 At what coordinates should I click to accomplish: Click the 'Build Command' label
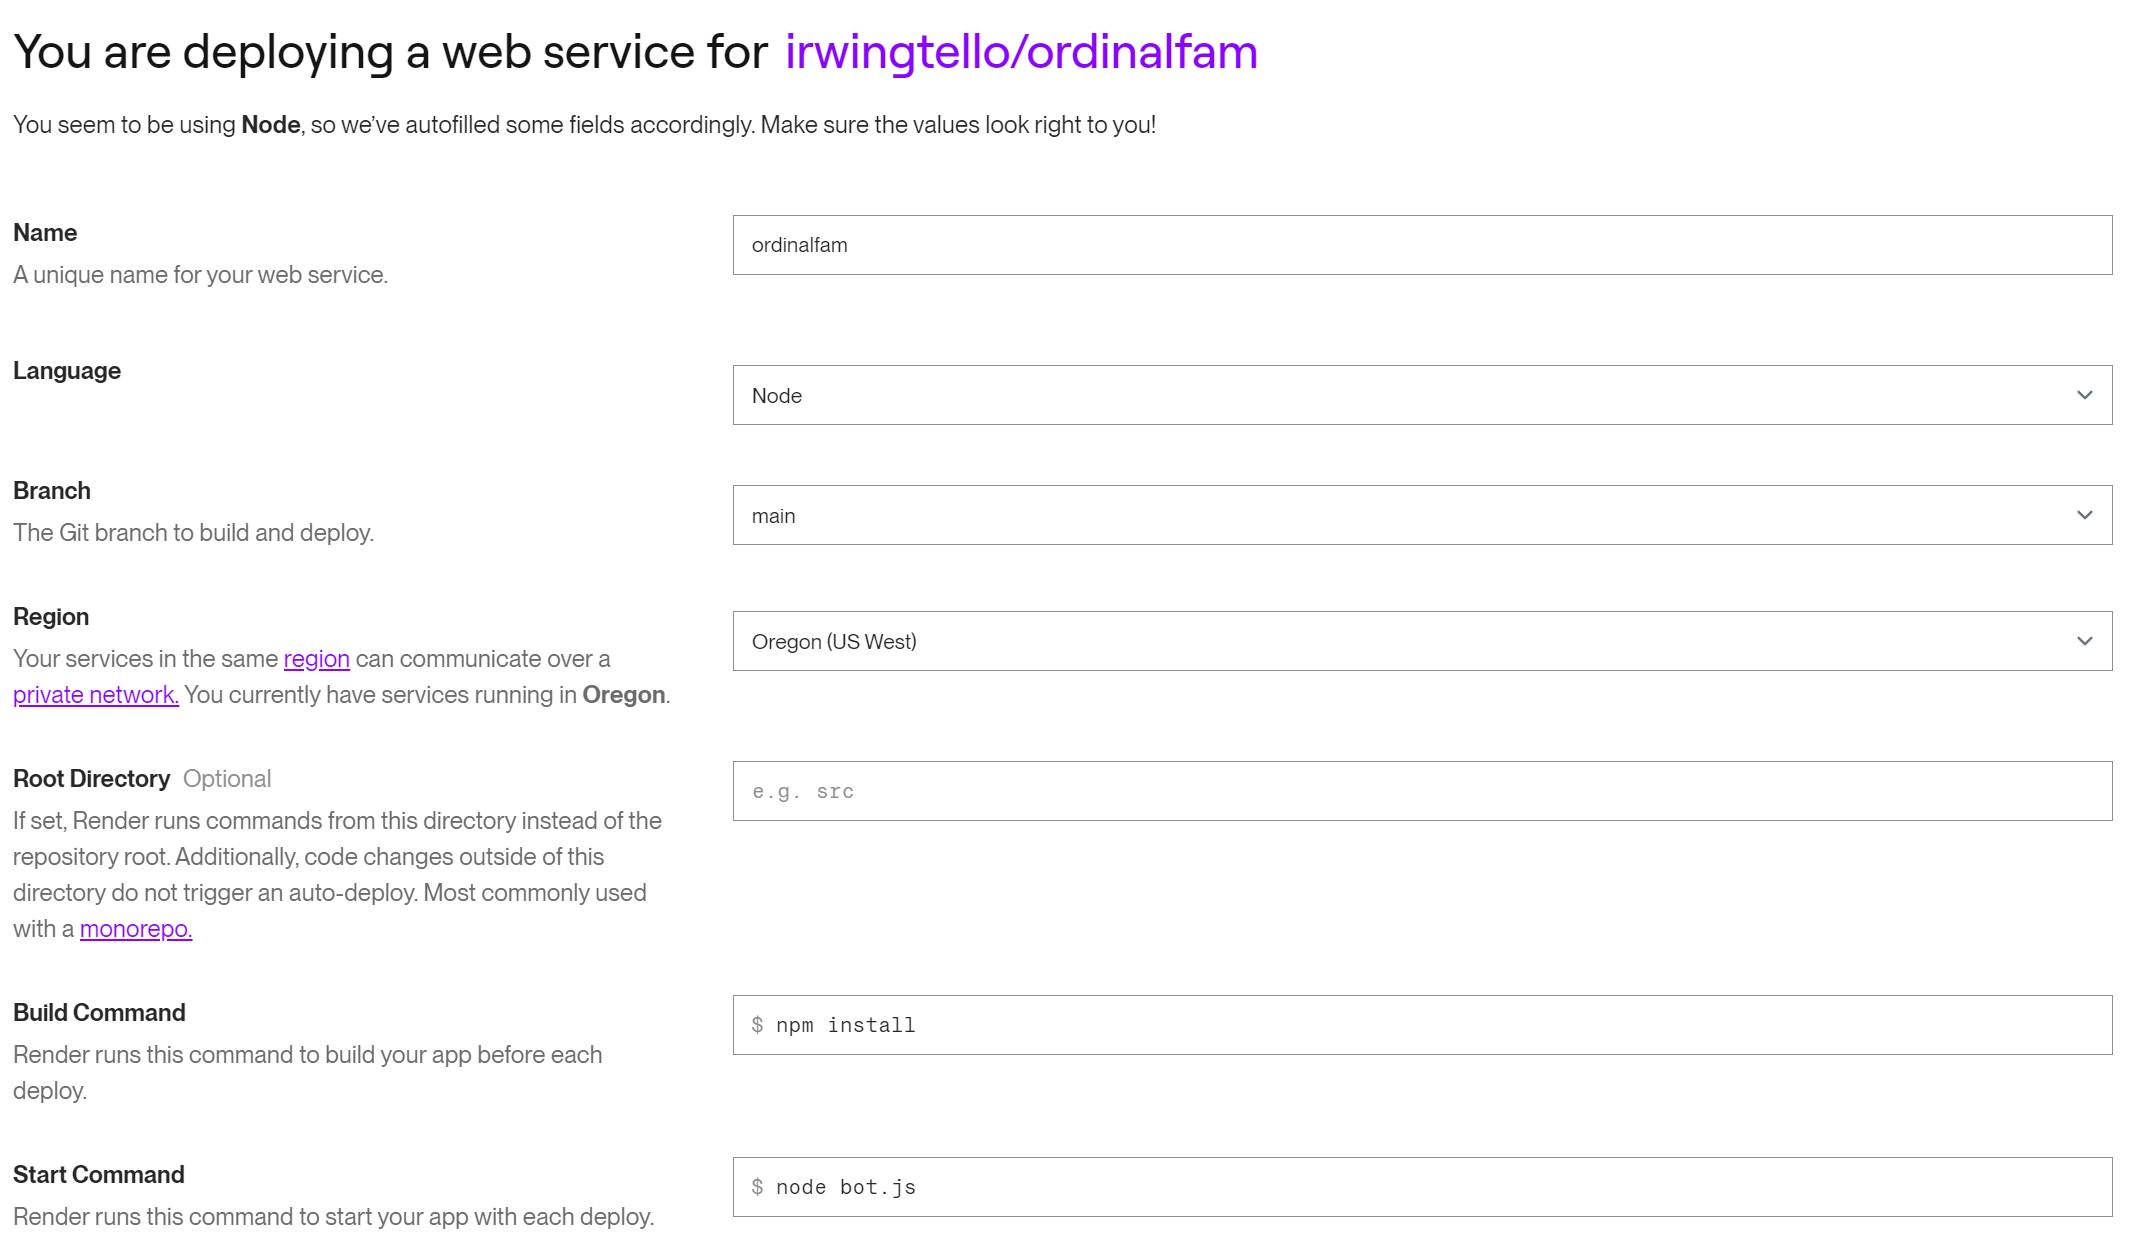(99, 1013)
